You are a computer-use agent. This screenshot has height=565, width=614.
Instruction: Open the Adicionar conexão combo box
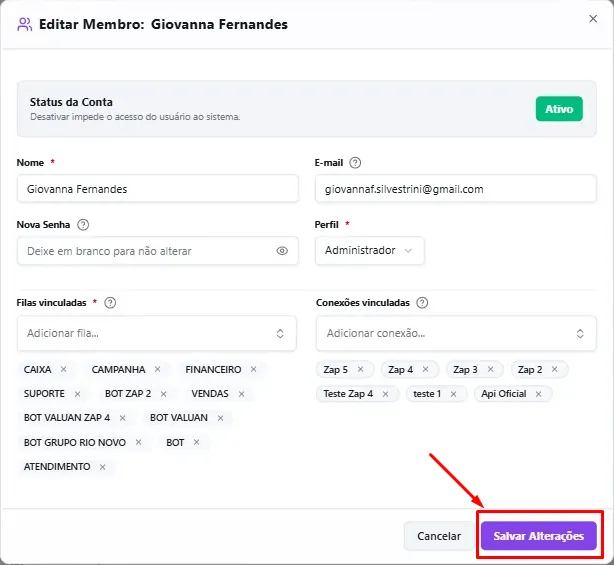click(456, 333)
